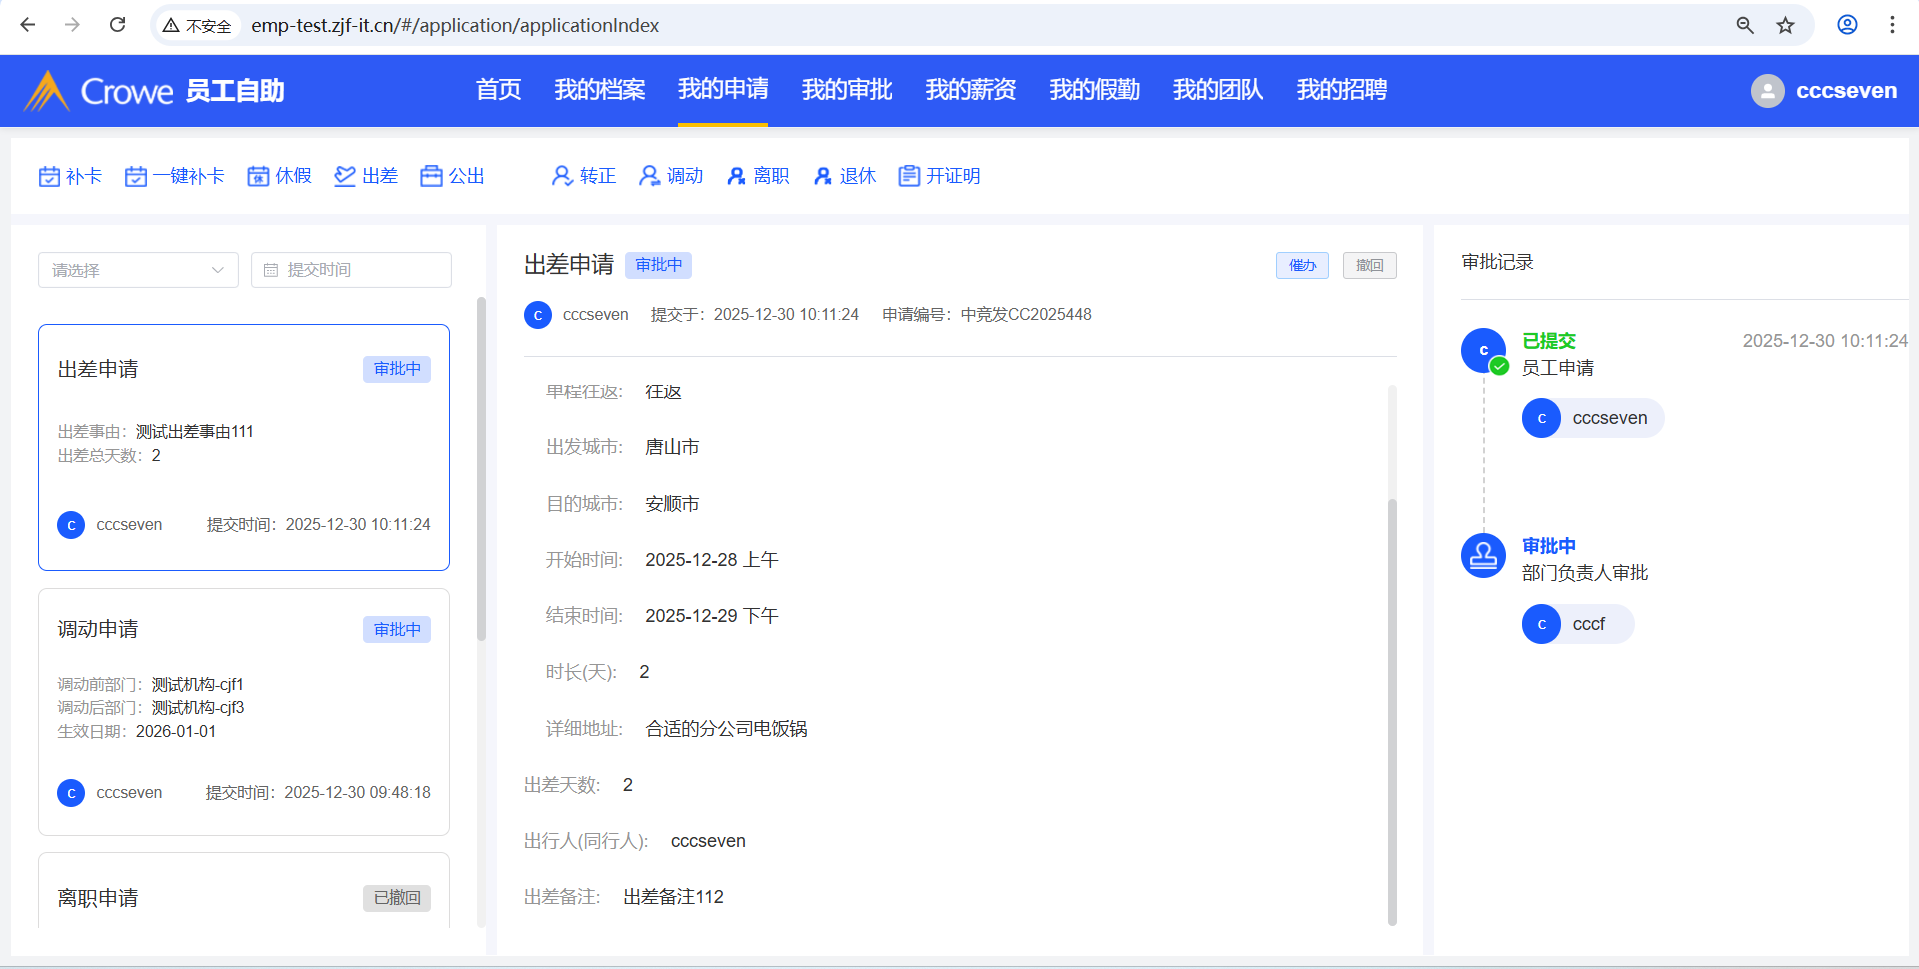Expand the 请选择 application type dropdown
The width and height of the screenshot is (1919, 969).
tap(138, 270)
